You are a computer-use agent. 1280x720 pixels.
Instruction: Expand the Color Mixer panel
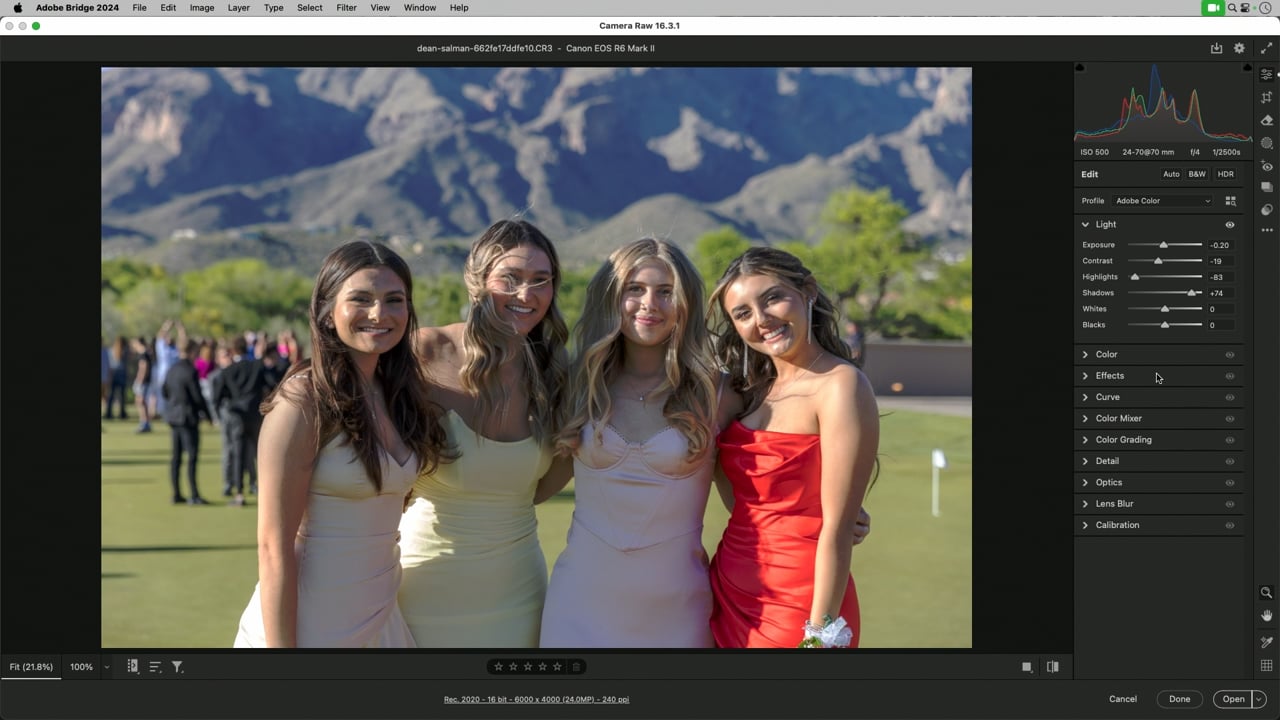point(1085,419)
